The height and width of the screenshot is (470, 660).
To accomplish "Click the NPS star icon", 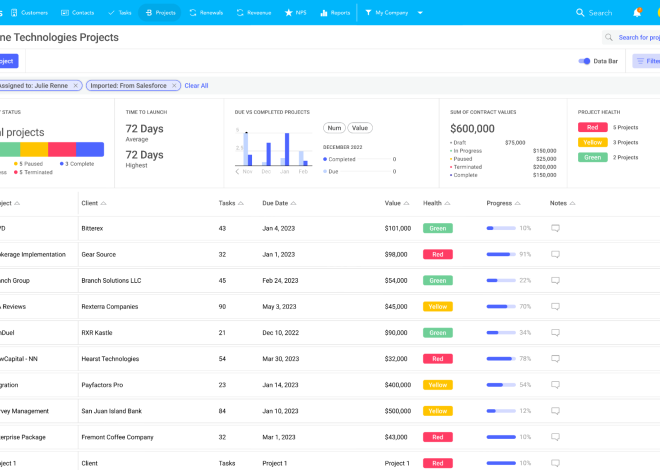I will click(x=289, y=13).
